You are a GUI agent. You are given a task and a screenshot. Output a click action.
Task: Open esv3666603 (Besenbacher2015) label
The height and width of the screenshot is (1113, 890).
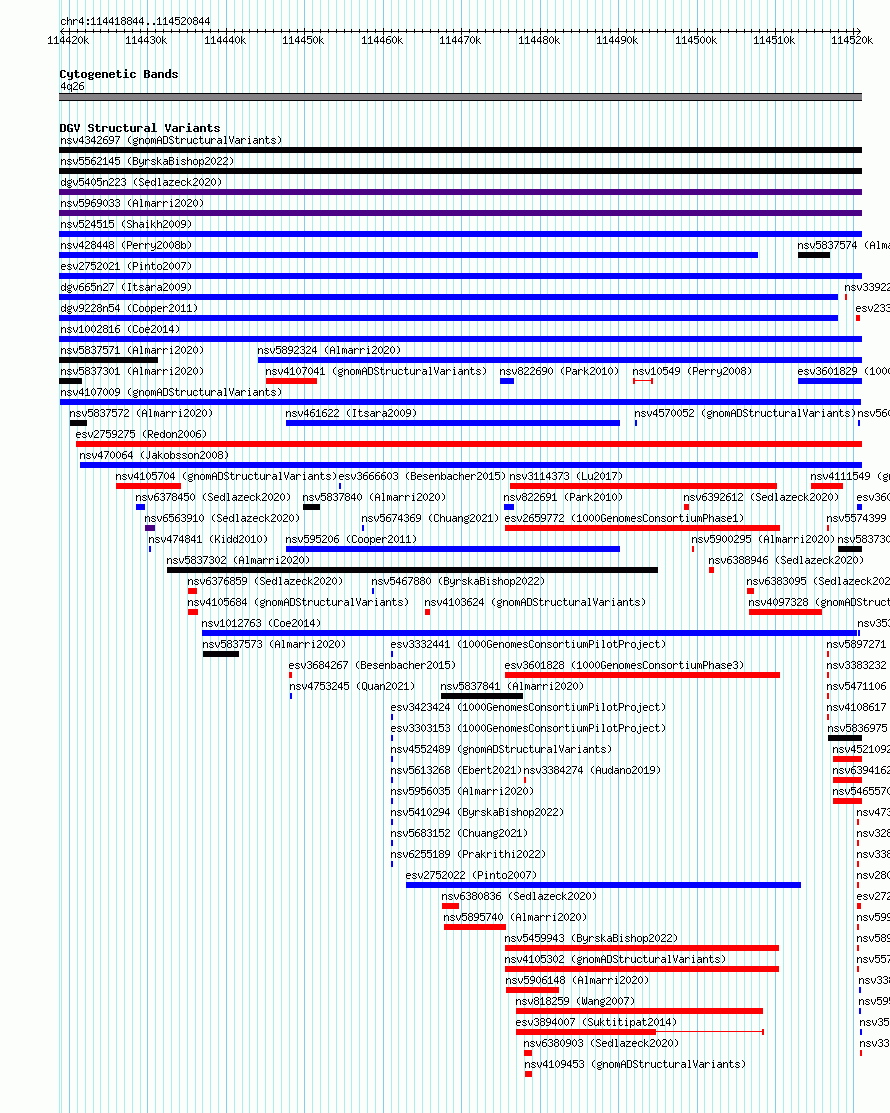pos(422,476)
